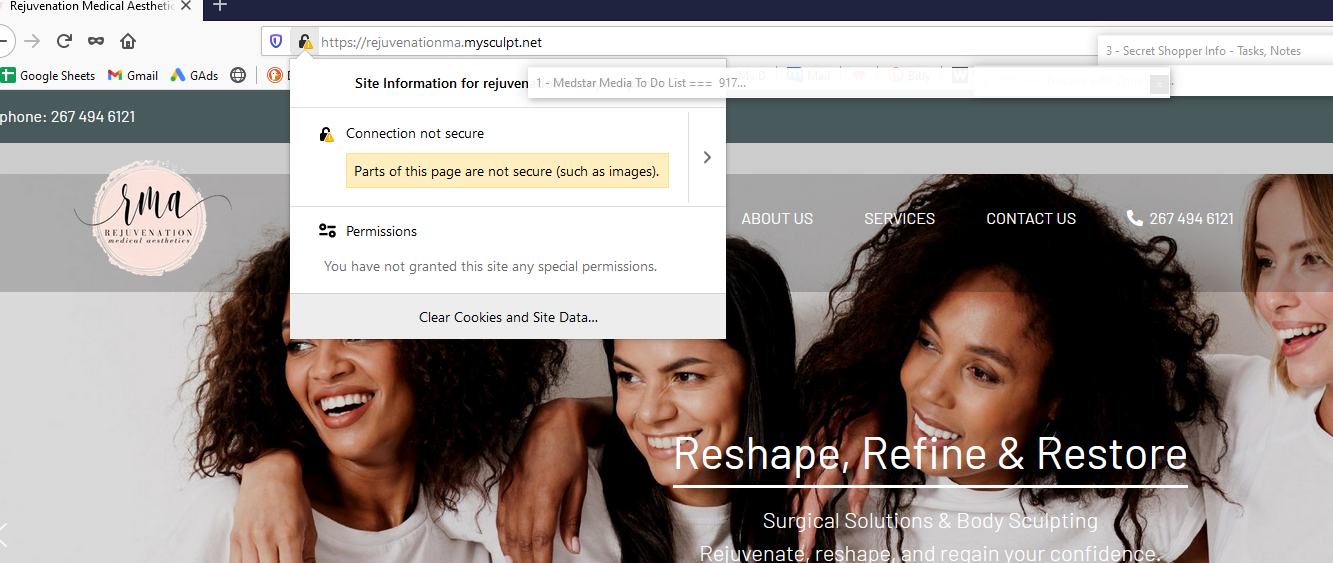Screen dimensions: 1333x563
Task: Expand connection details with the right chevron
Action: pyautogui.click(x=707, y=157)
